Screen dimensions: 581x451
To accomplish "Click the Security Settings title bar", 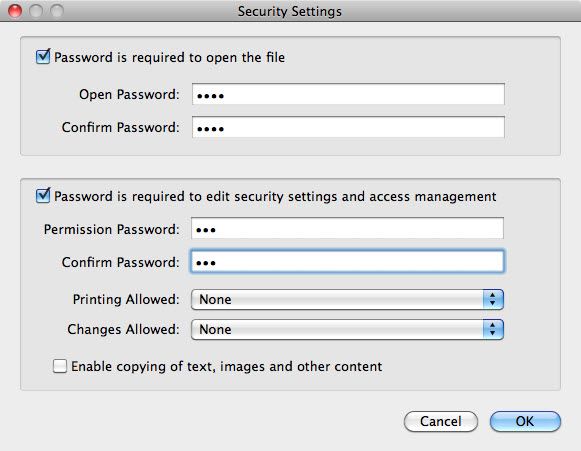I will 290,11.
